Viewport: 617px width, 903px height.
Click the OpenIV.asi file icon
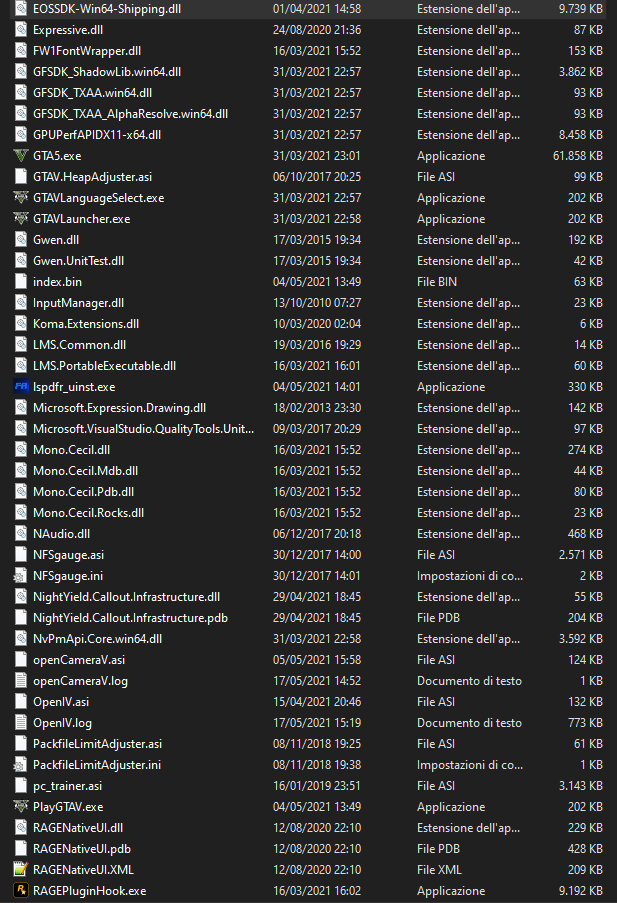click(x=21, y=702)
